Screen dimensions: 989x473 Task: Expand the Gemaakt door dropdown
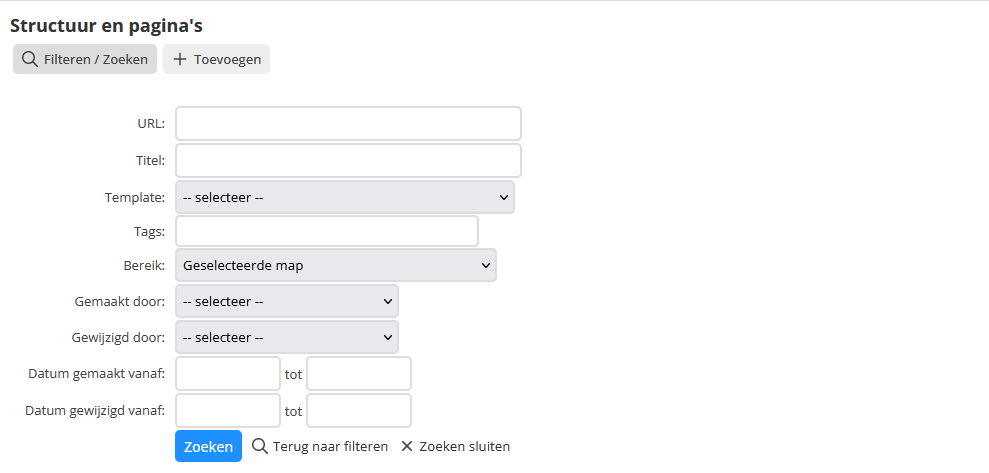[x=287, y=301]
